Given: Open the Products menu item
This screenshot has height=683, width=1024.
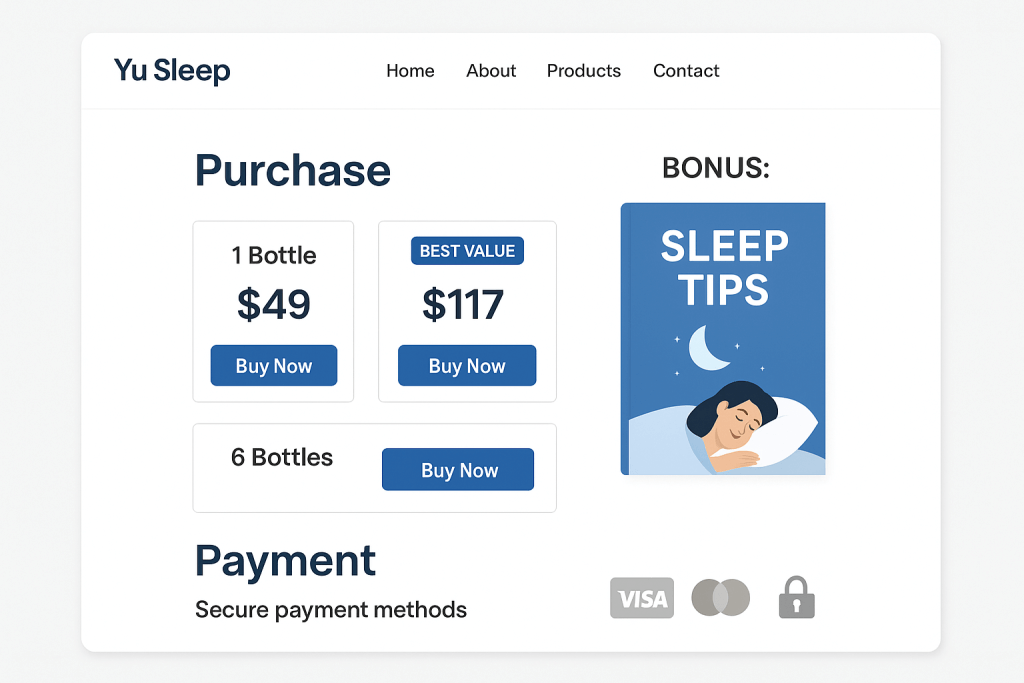Looking at the screenshot, I should (583, 71).
